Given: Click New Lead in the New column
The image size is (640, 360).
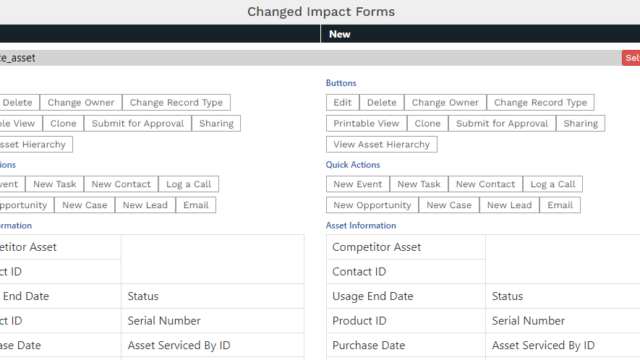Looking at the screenshot, I should point(509,205).
